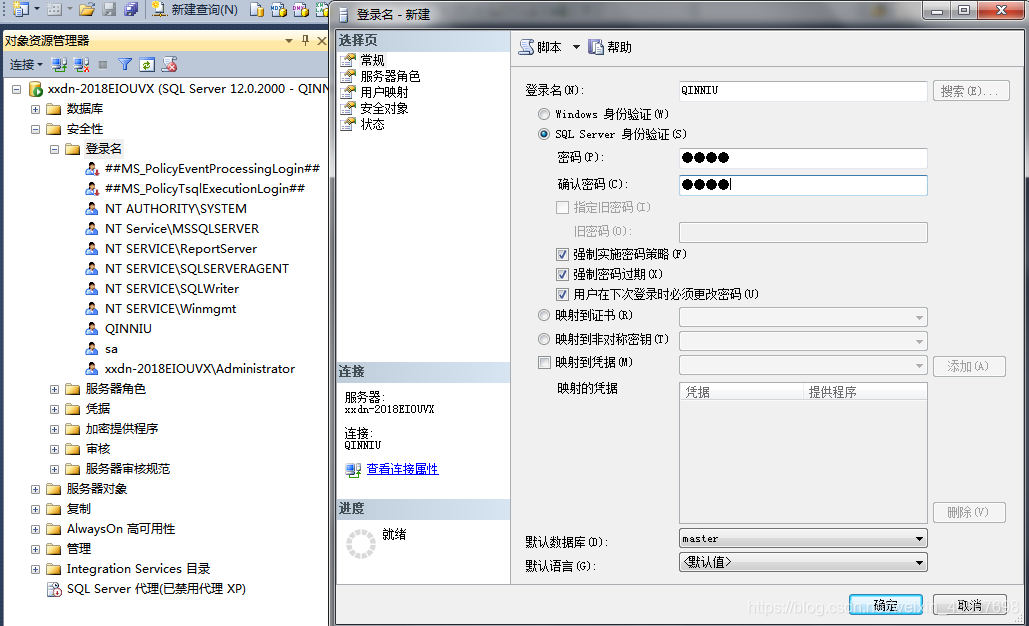The image size is (1029, 626).
Task: Save all with the multiple disks icon
Action: [131, 9]
